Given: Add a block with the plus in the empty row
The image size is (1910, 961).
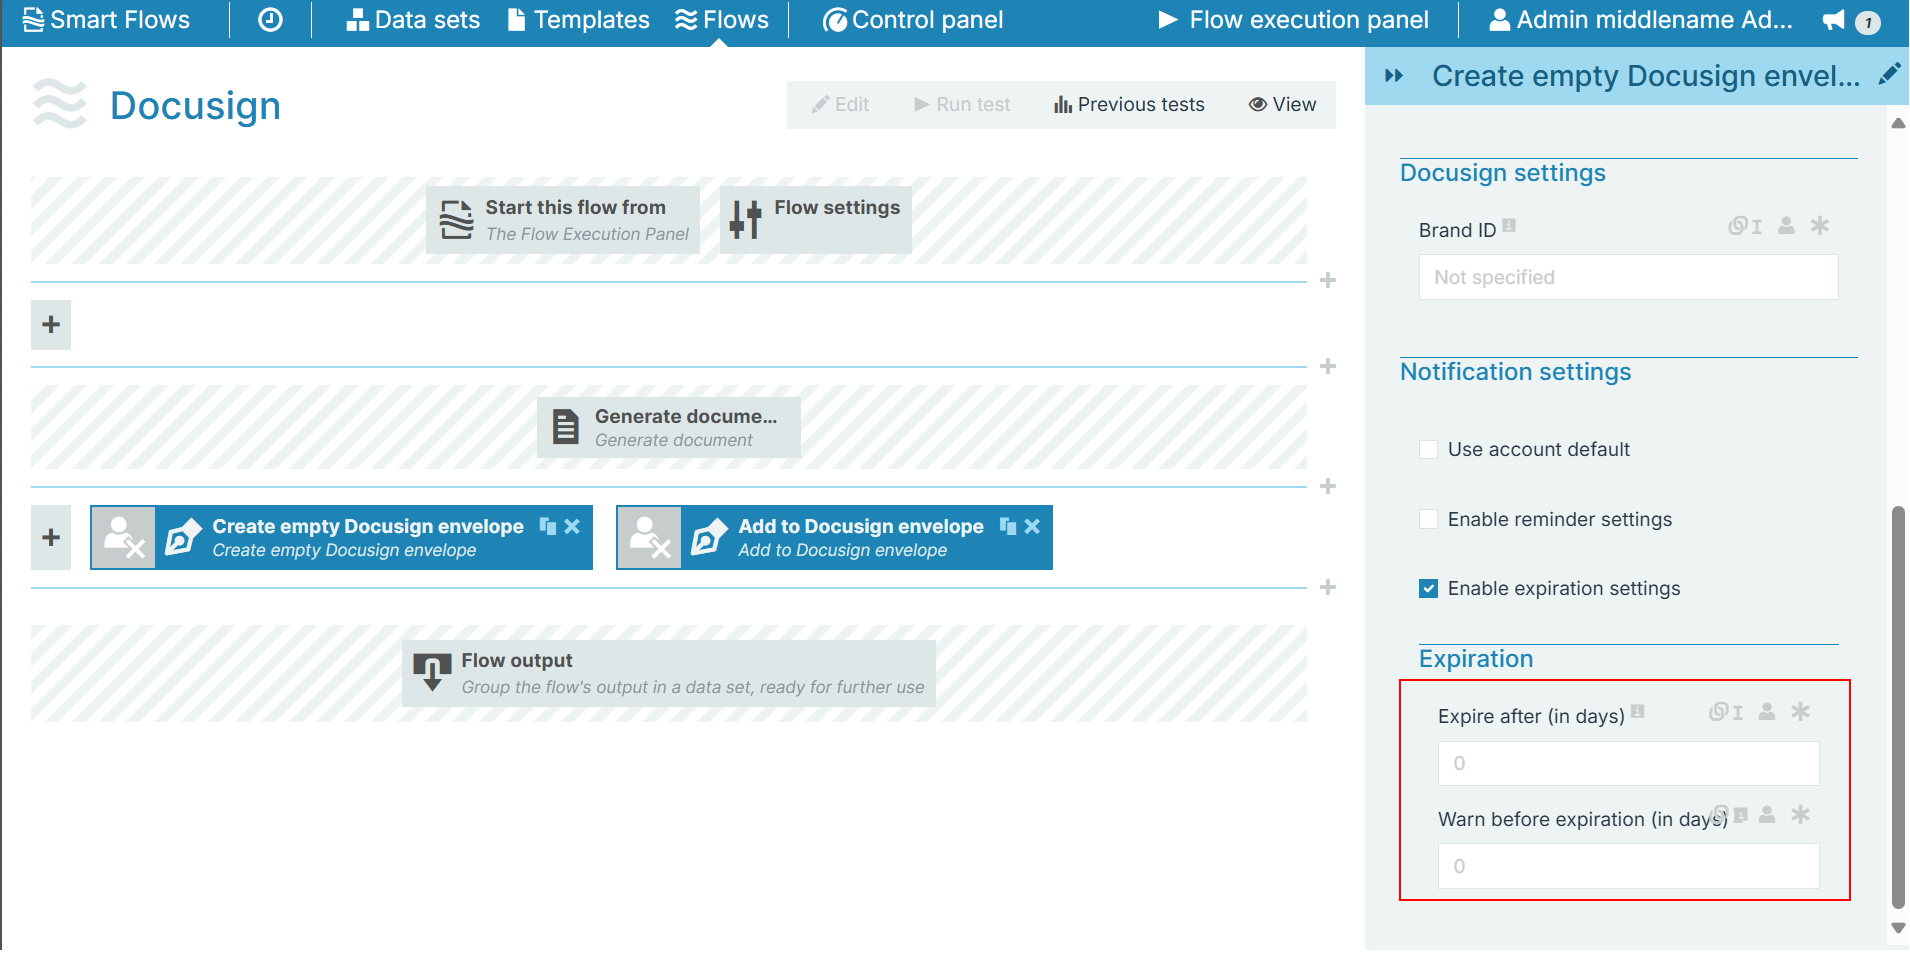Looking at the screenshot, I should pyautogui.click(x=51, y=325).
